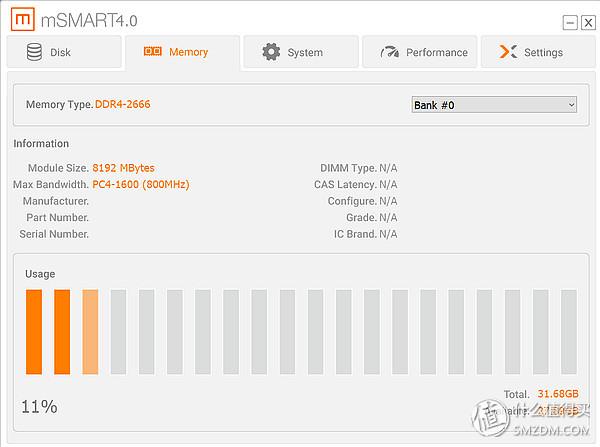Minimize the mSMART window
This screenshot has width=600, height=447.
tap(570, 23)
